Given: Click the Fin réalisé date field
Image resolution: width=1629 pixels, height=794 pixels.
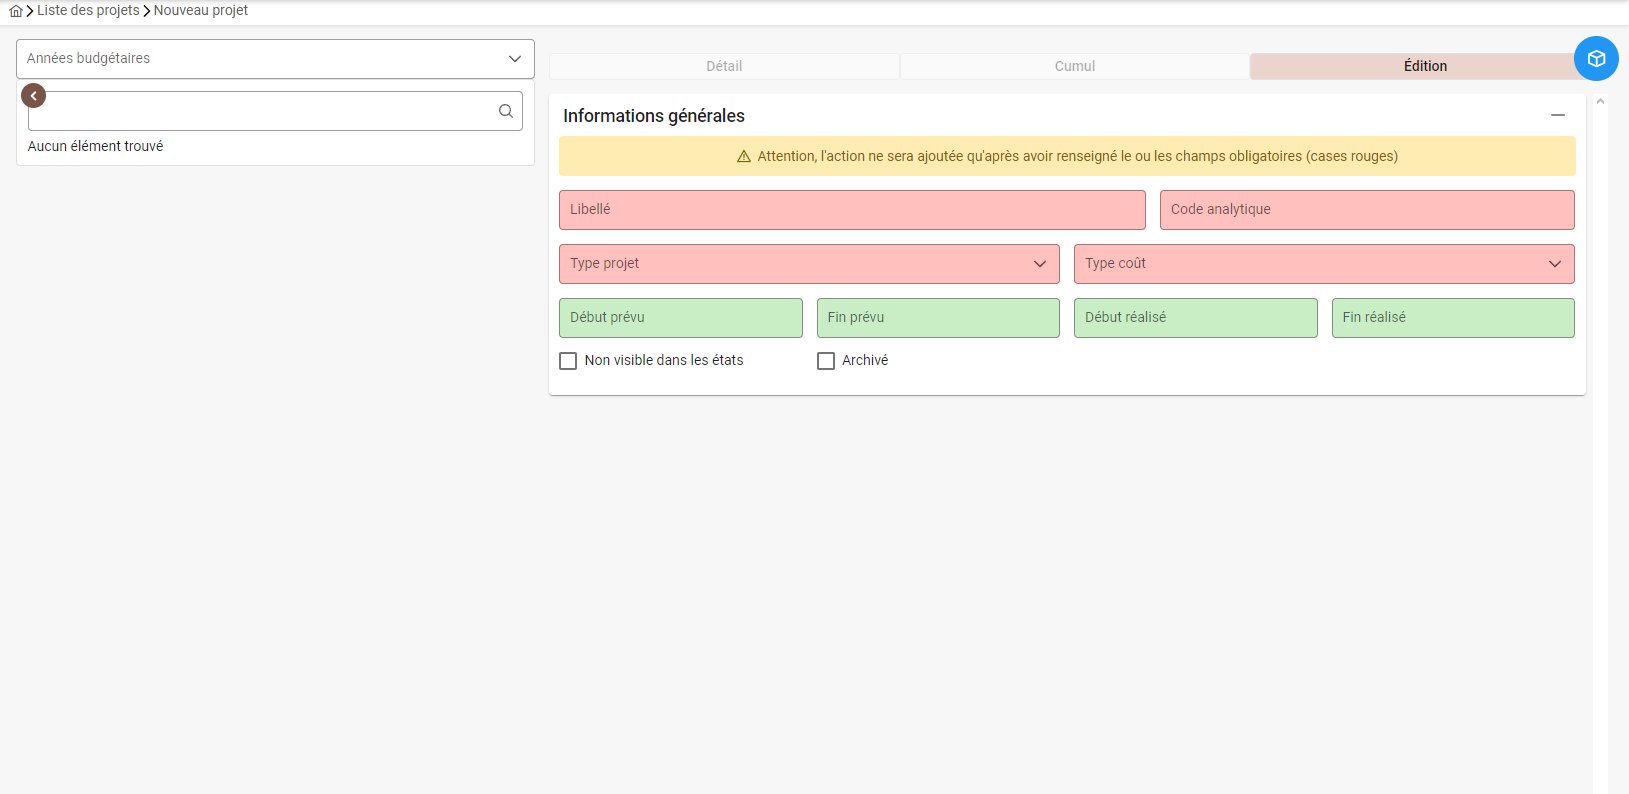Looking at the screenshot, I should click(x=1452, y=318).
